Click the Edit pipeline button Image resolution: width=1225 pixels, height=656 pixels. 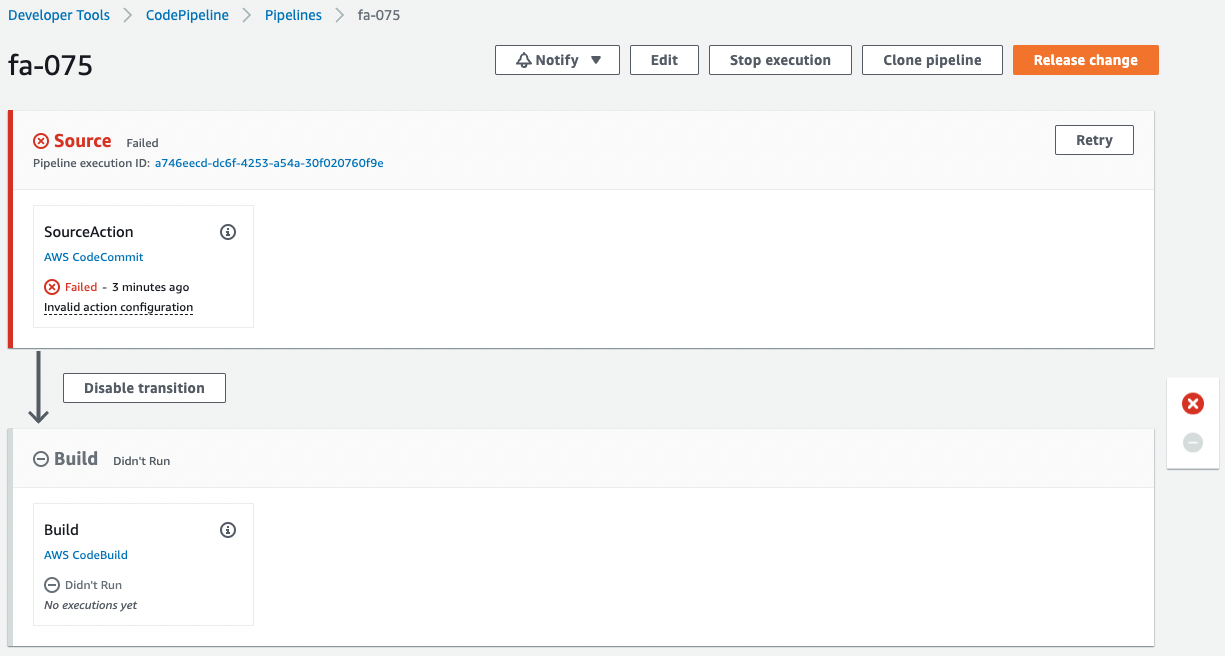click(664, 60)
